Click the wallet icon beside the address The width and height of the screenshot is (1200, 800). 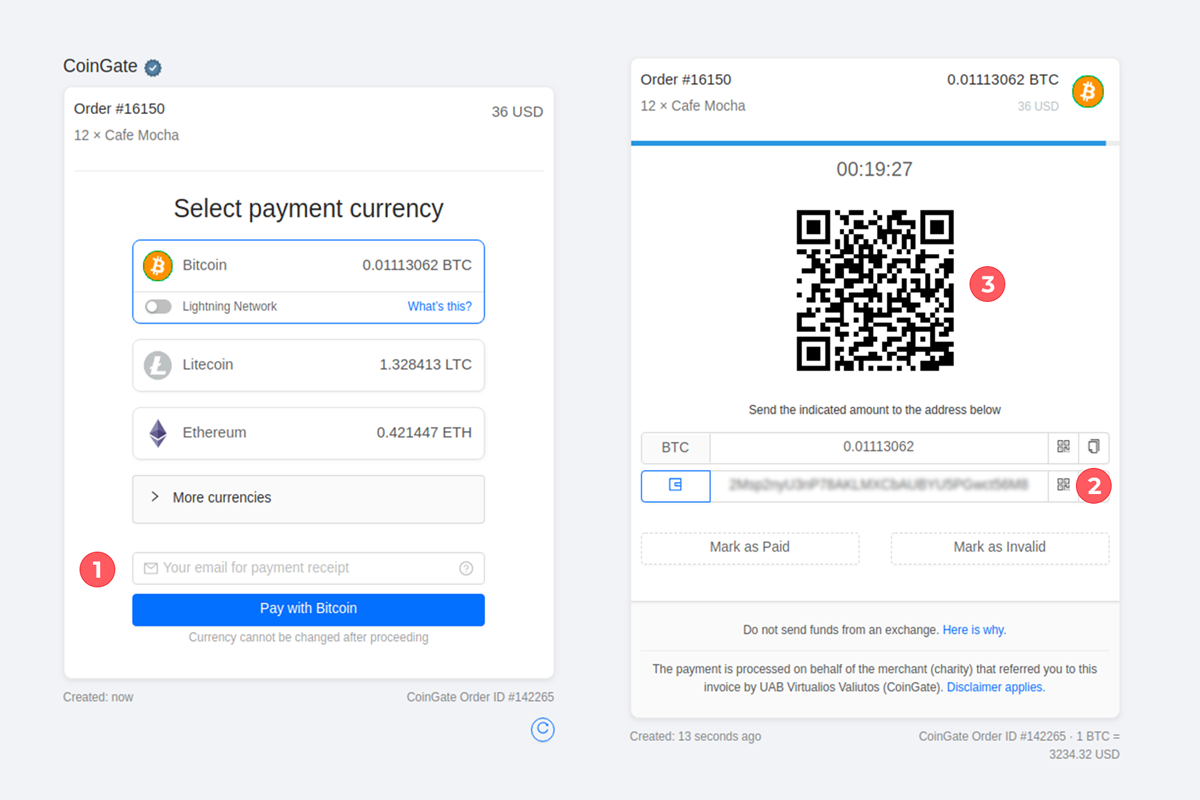click(675, 485)
